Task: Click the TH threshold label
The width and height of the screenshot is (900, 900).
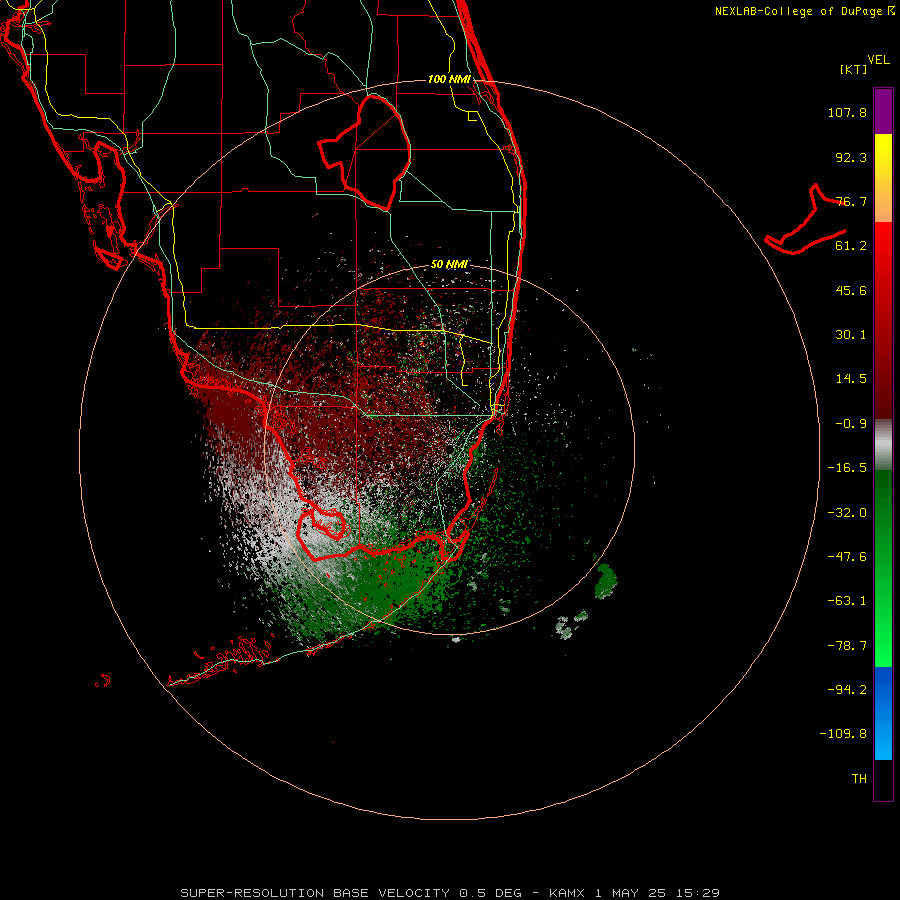Action: click(x=859, y=778)
